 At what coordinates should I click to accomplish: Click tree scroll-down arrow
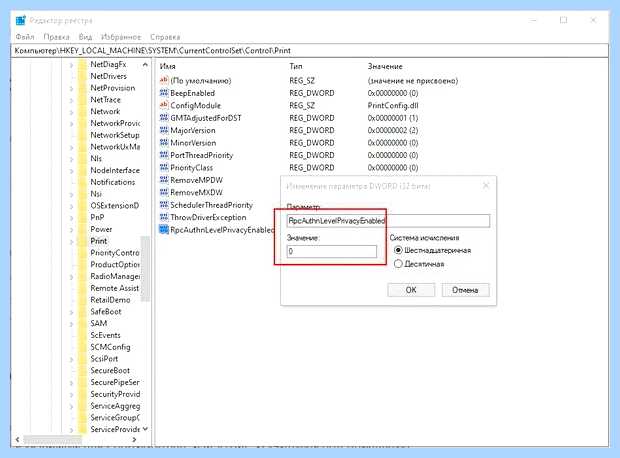coord(145,429)
